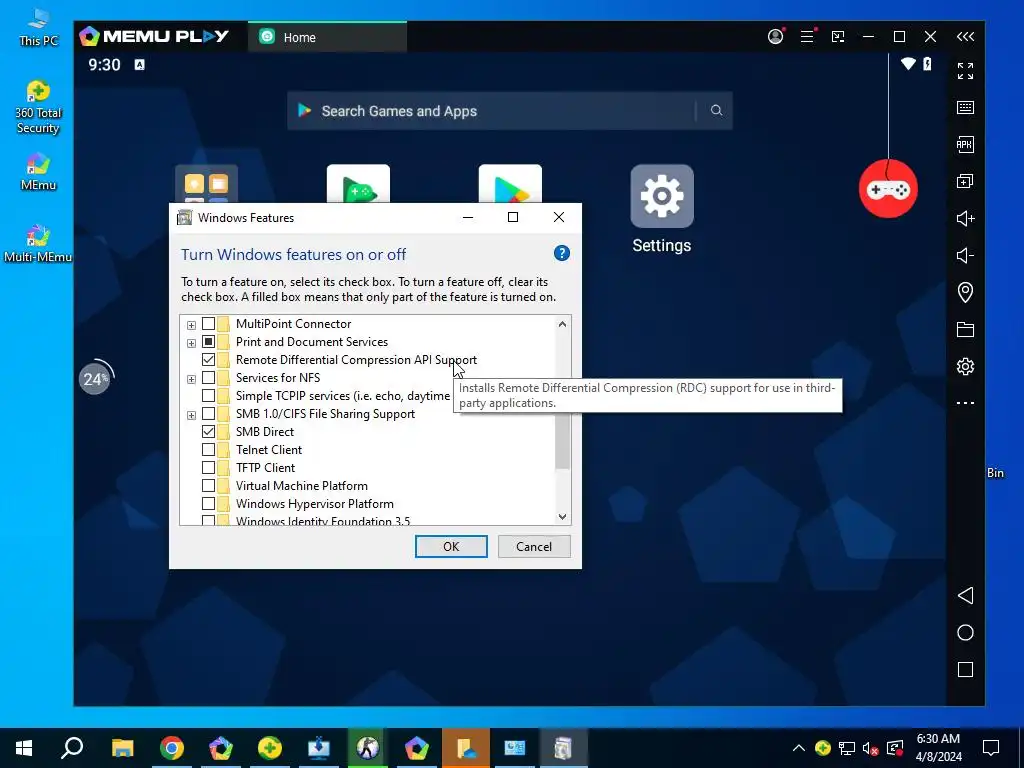Check SMB 1.0/CIFS File Sharing Support
The width and height of the screenshot is (1024, 768).
(208, 413)
